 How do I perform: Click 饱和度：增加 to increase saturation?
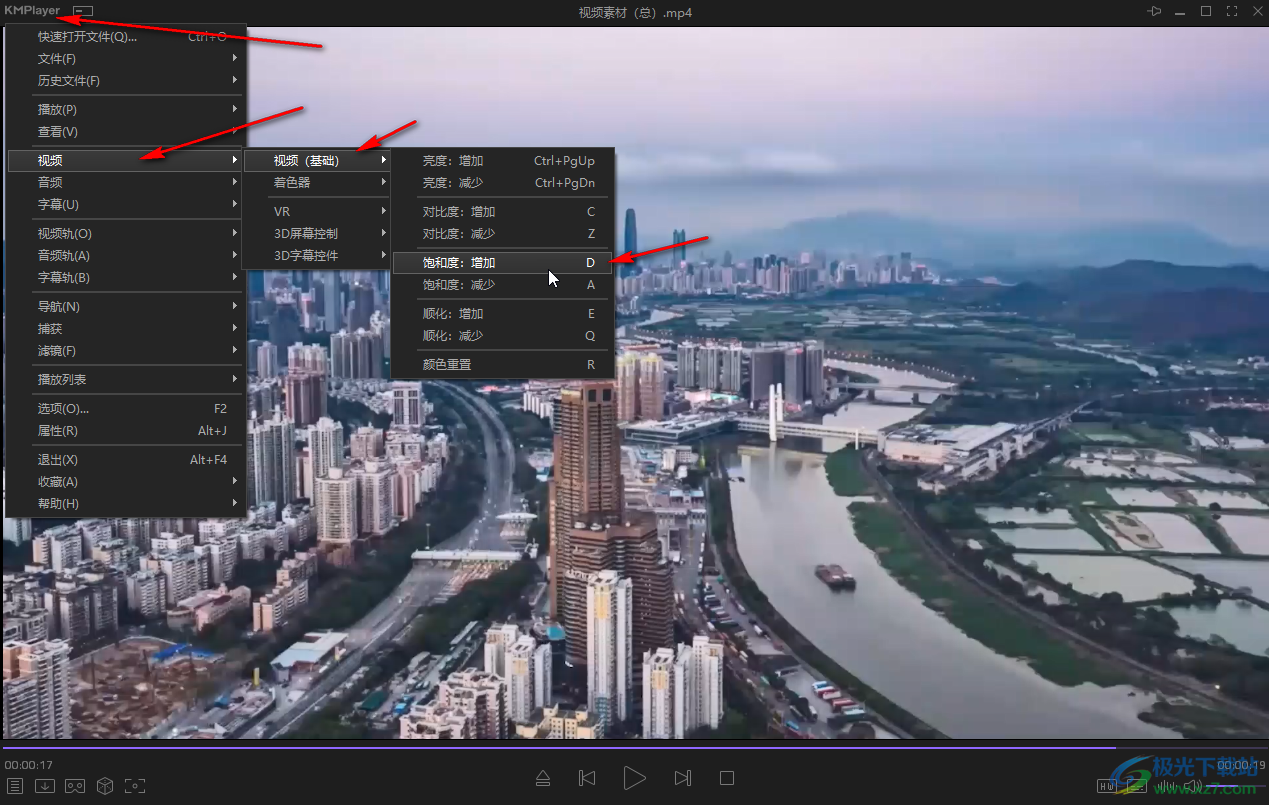(503, 262)
